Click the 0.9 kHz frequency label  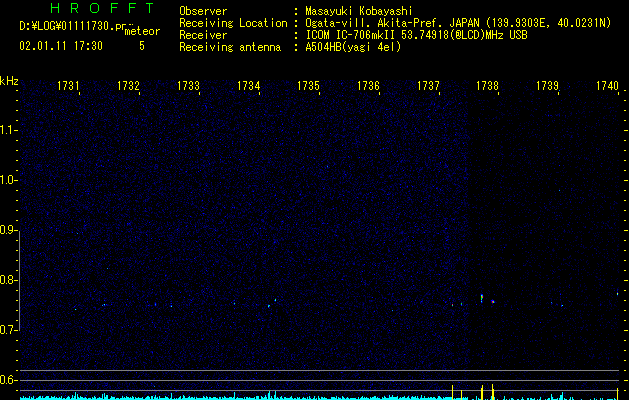(x=9, y=230)
